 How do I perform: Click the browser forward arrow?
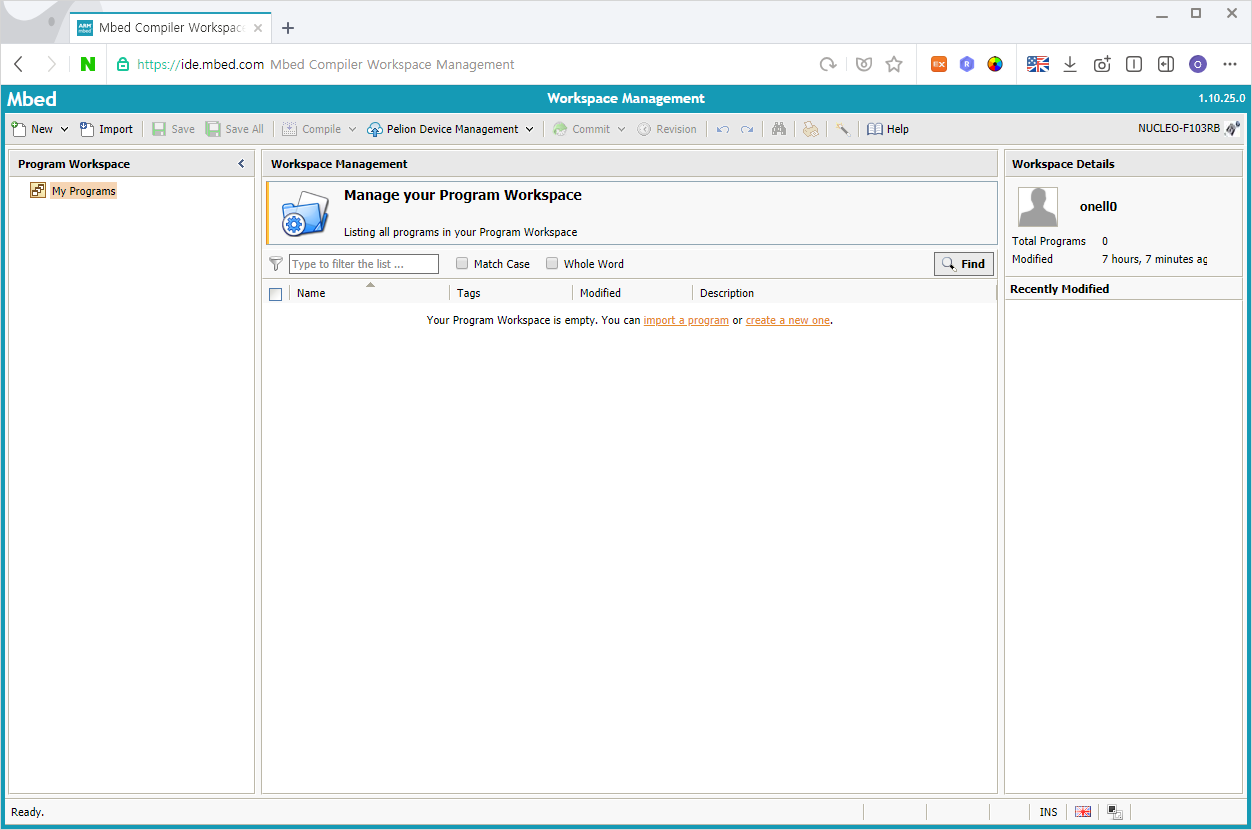tap(52, 64)
